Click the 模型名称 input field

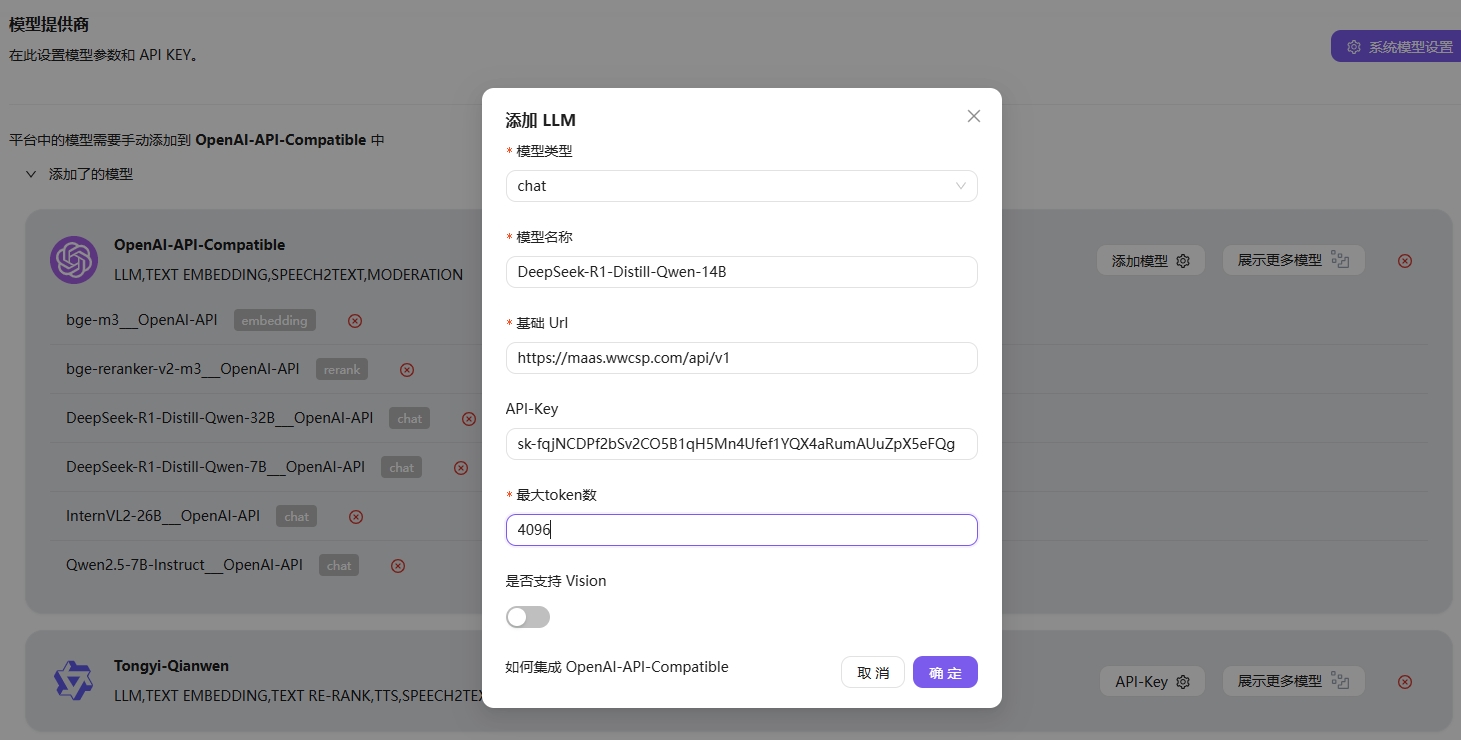pos(741,272)
